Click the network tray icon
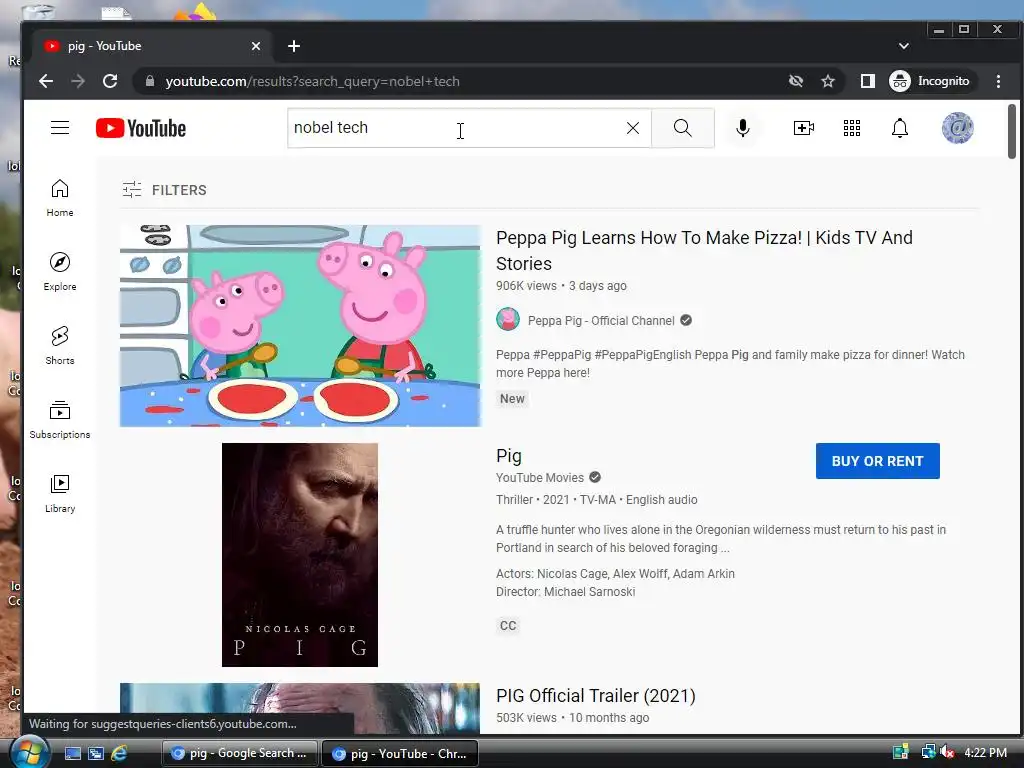The height and width of the screenshot is (768, 1024). pos(928,752)
